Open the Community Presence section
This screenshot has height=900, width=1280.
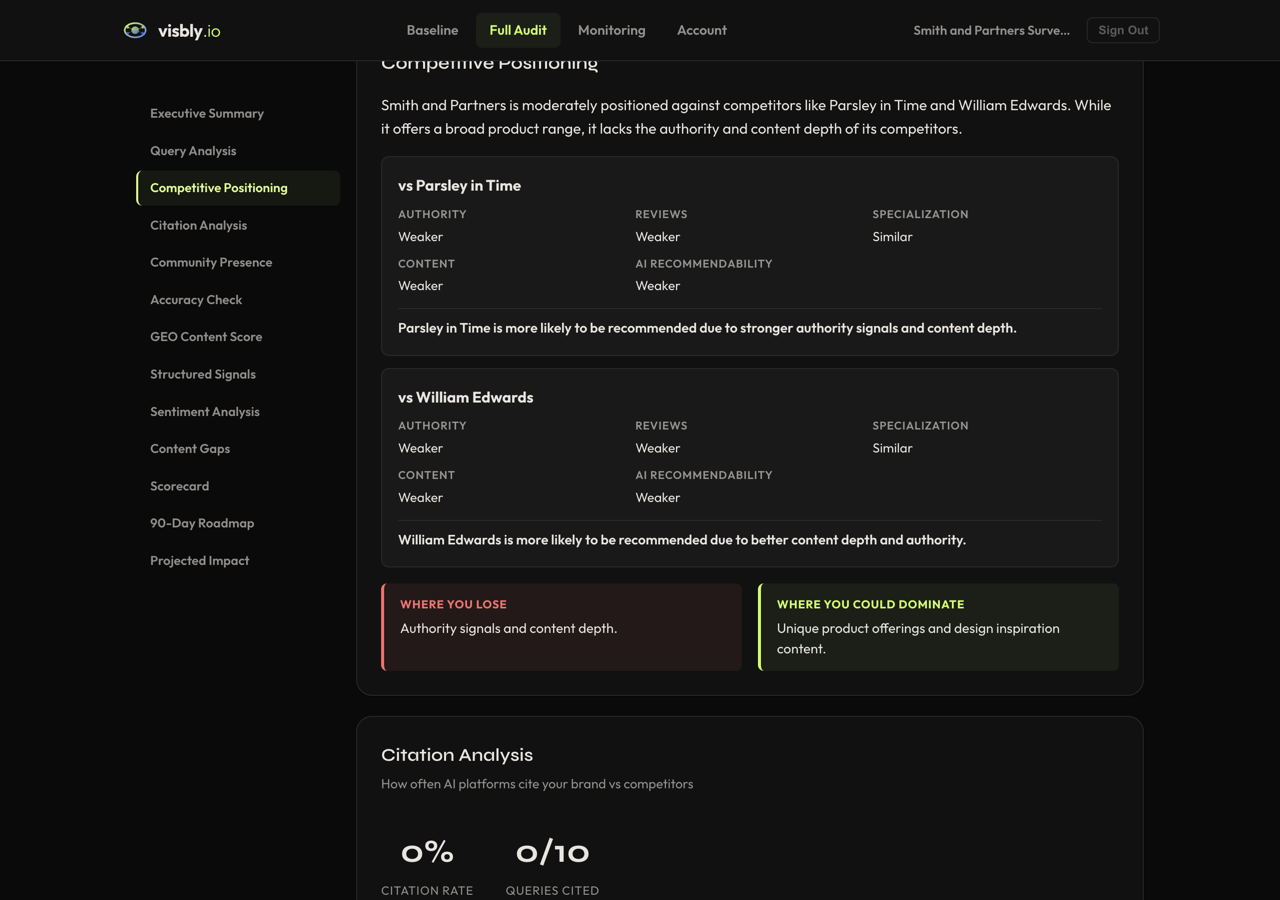[211, 262]
